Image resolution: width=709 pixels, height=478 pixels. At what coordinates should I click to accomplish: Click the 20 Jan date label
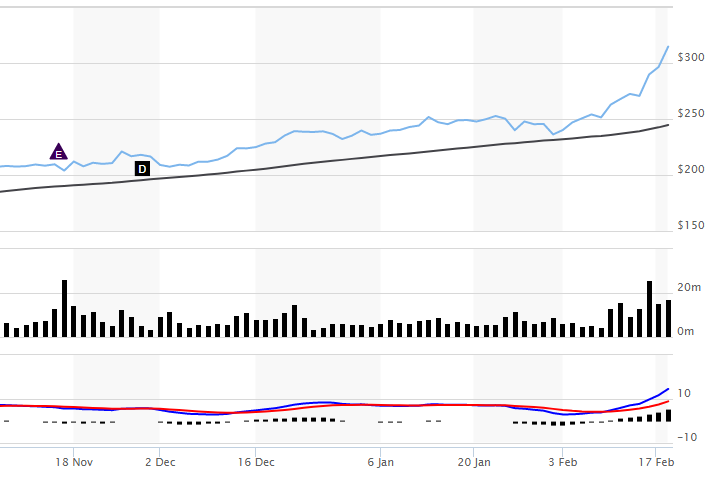click(x=474, y=462)
